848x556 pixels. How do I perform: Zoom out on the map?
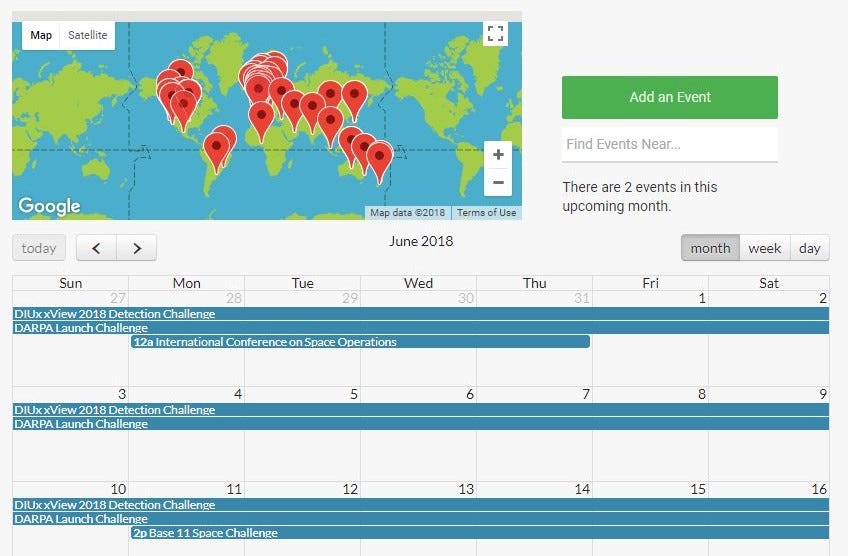pyautogui.click(x=498, y=182)
